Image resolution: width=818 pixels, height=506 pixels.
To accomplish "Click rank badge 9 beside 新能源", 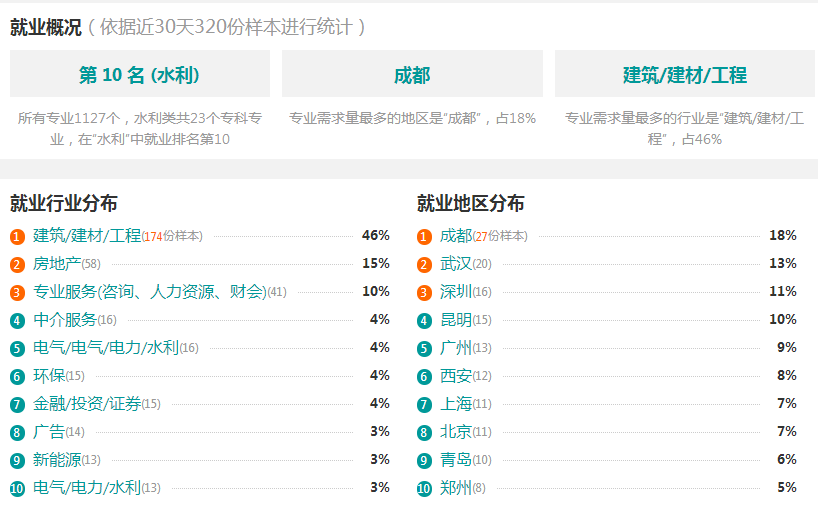I will click(x=17, y=461).
